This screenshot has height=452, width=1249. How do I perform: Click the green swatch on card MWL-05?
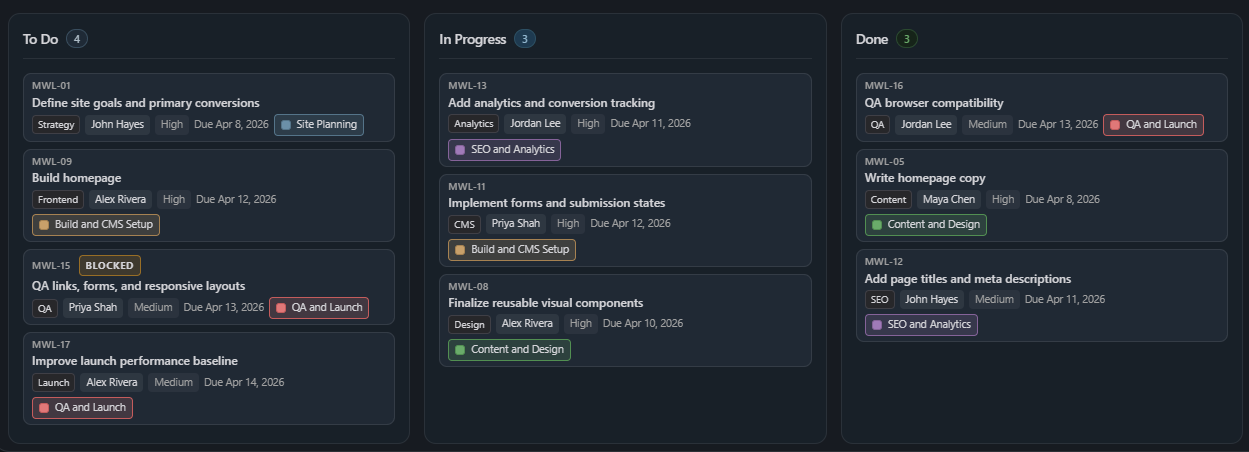[877, 225]
